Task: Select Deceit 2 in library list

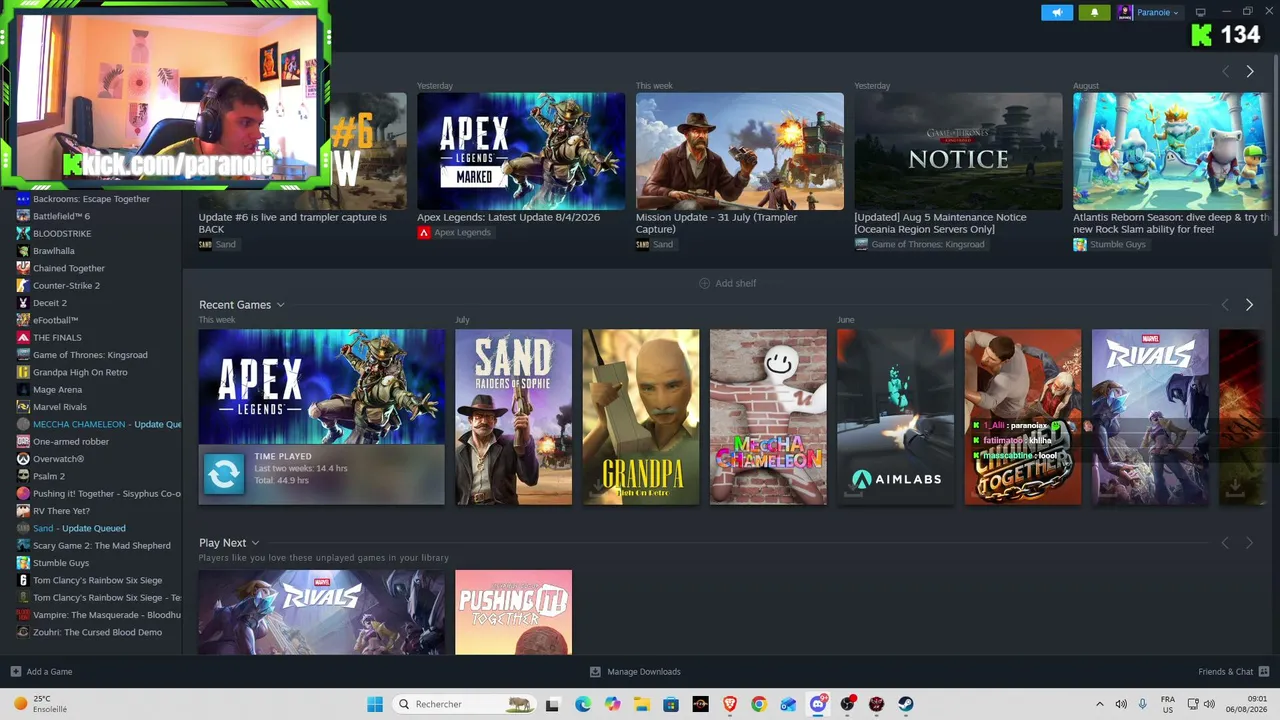Action: click(x=50, y=303)
